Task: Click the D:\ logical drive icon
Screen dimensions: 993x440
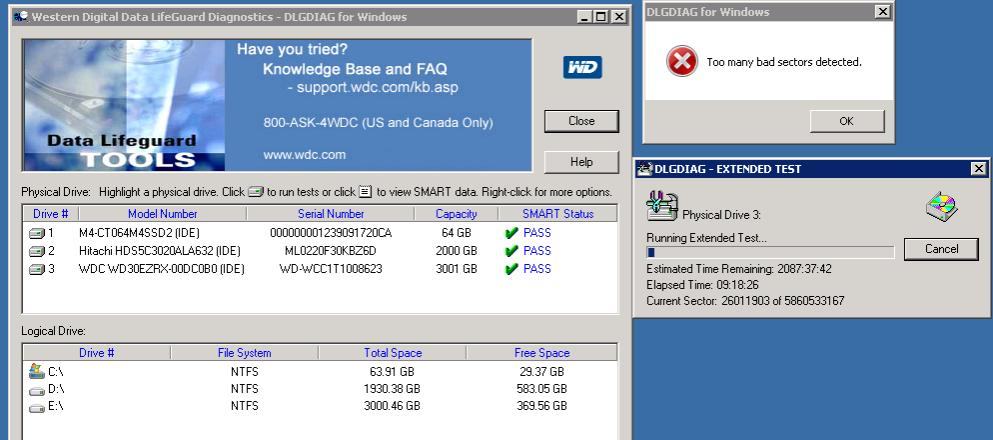Action: coord(37,389)
